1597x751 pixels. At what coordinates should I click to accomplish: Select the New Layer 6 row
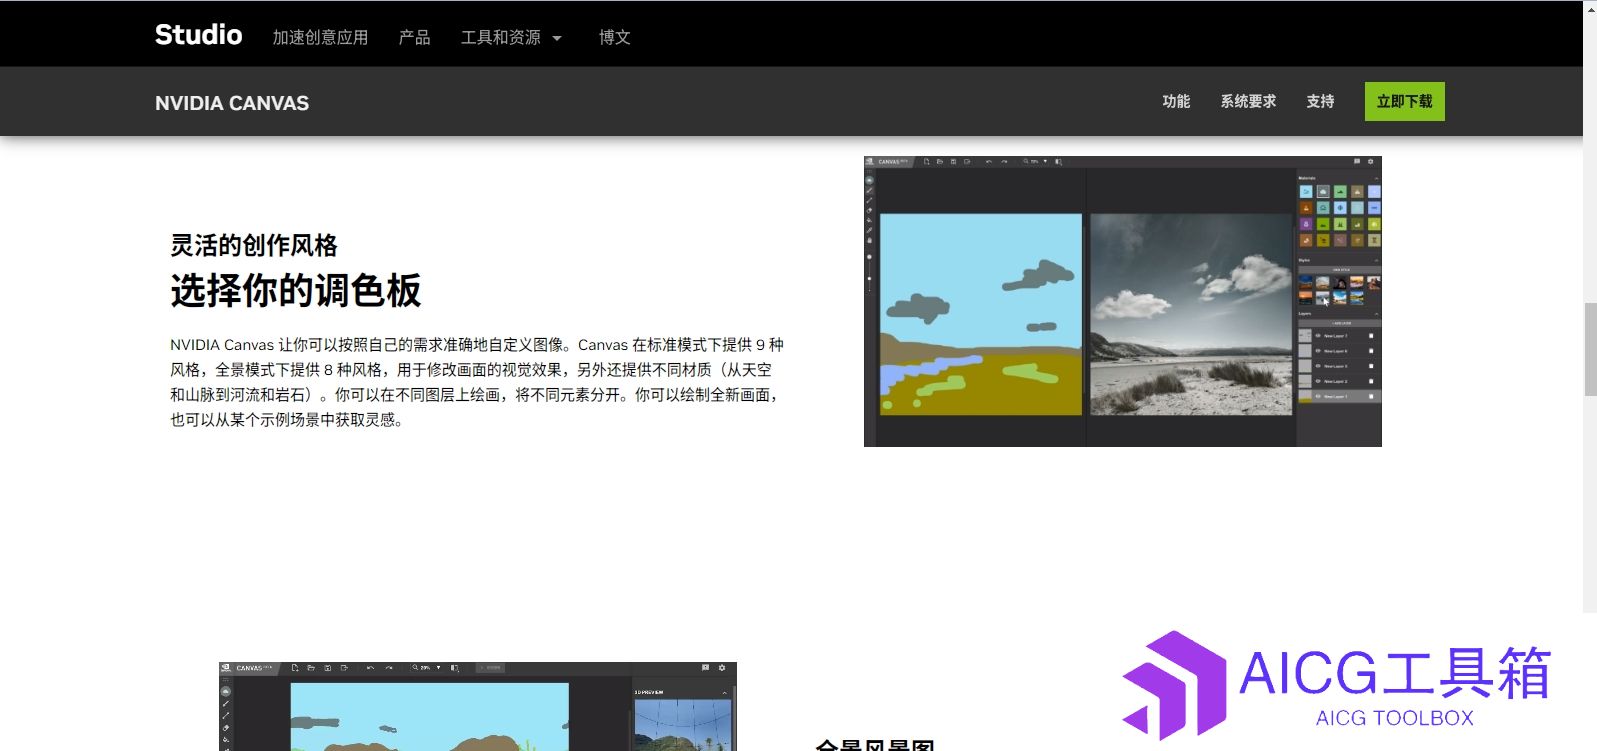pyautogui.click(x=1340, y=351)
